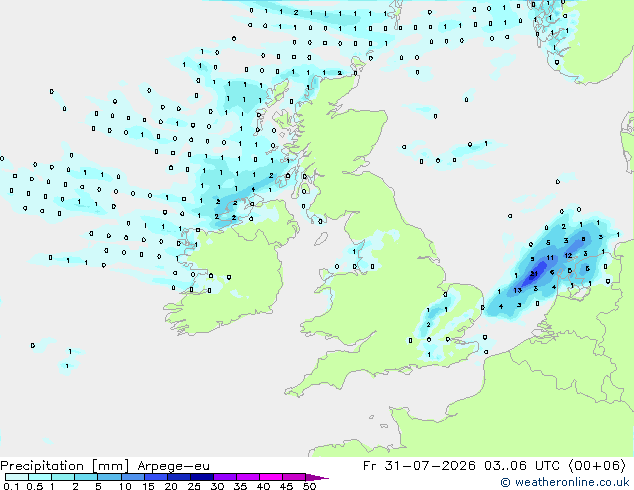634x490 pixels.
Task: Select the 1 mm legend color swatch
Action: [x=63, y=477]
